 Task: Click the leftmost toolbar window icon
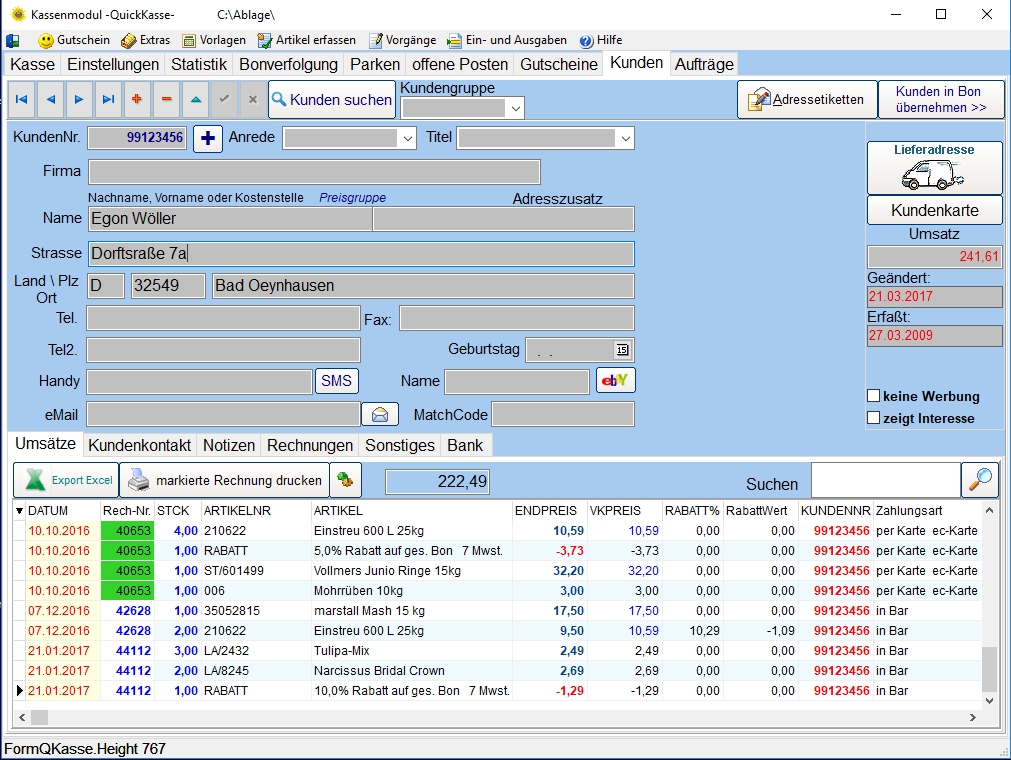pos(13,41)
